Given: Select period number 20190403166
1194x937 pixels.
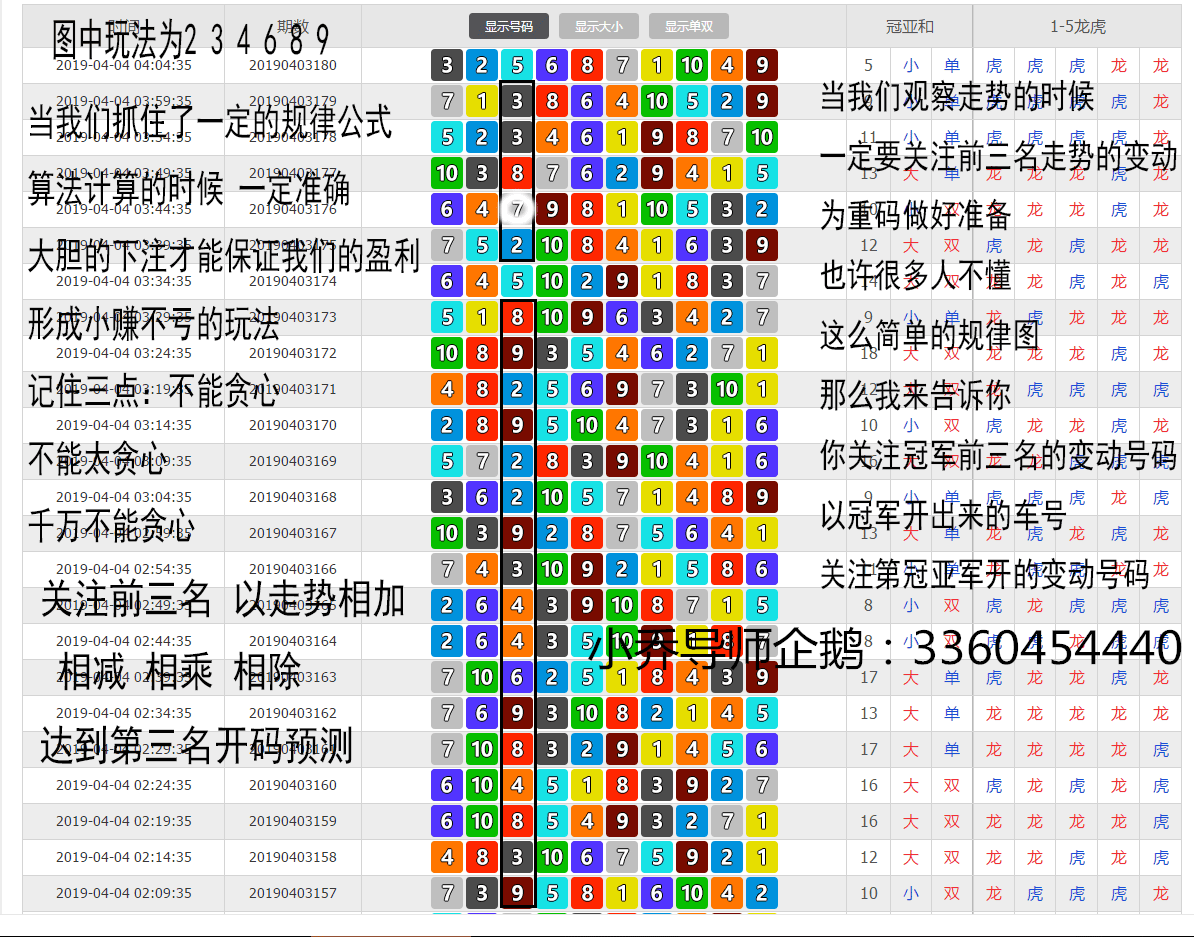Looking at the screenshot, I should (x=292, y=569).
